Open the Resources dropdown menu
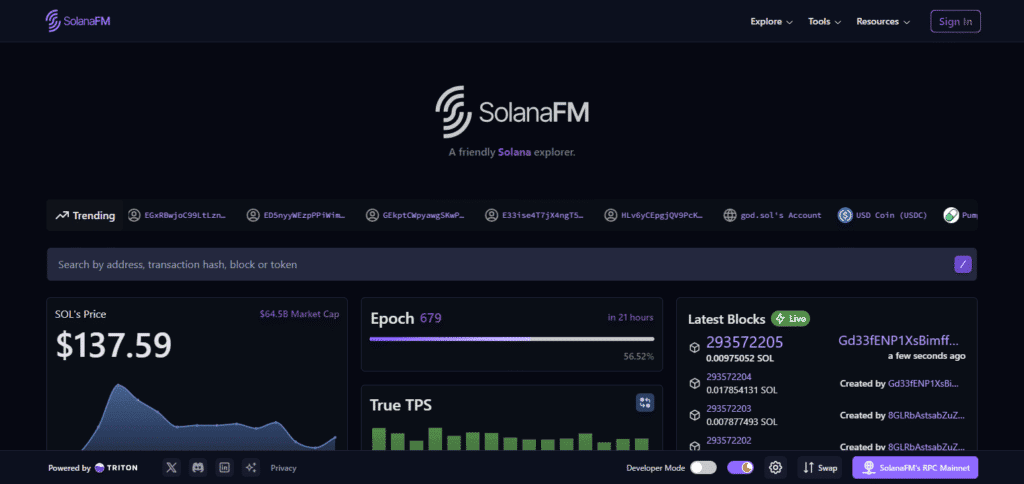Screen dimensions: 1024x484 coord(883,22)
